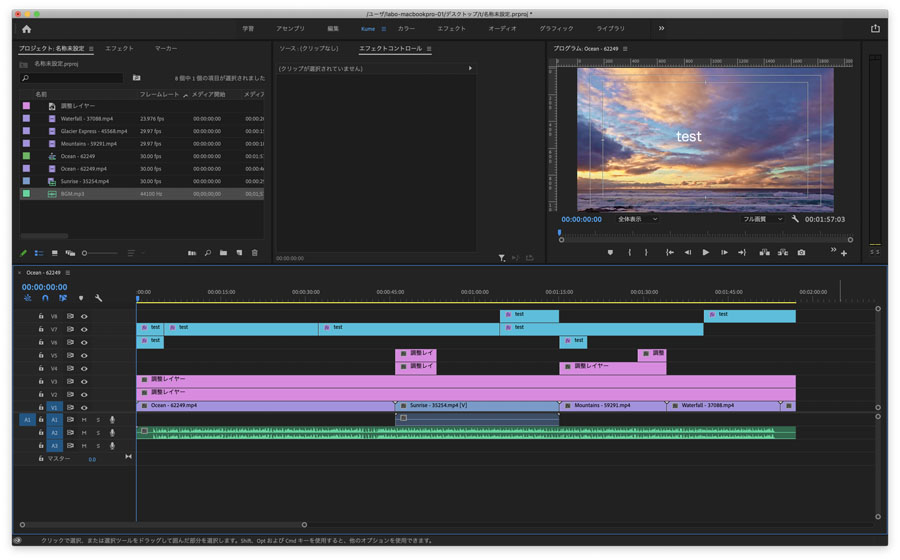Toggle visibility eye of V5 track

click(84, 356)
